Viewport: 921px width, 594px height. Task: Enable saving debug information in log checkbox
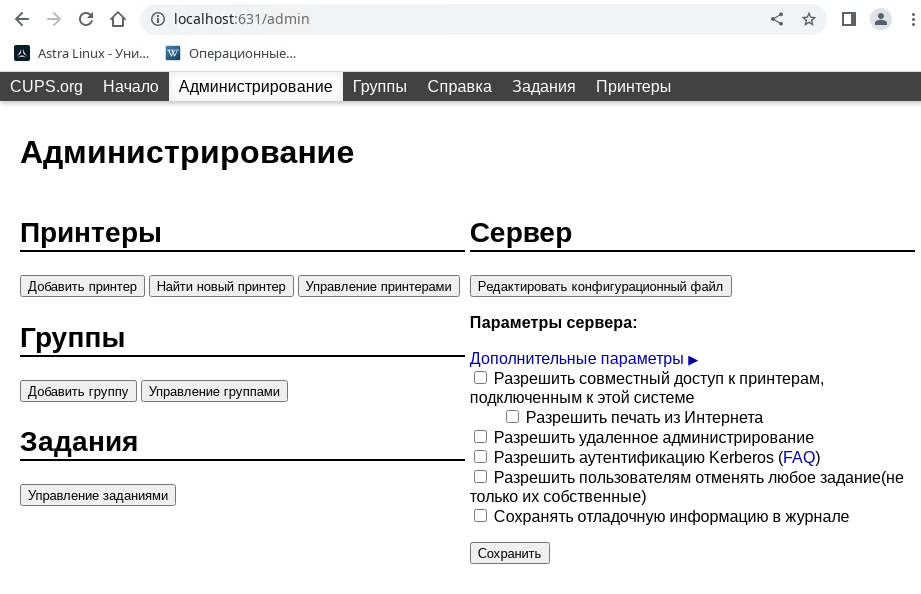pos(480,516)
